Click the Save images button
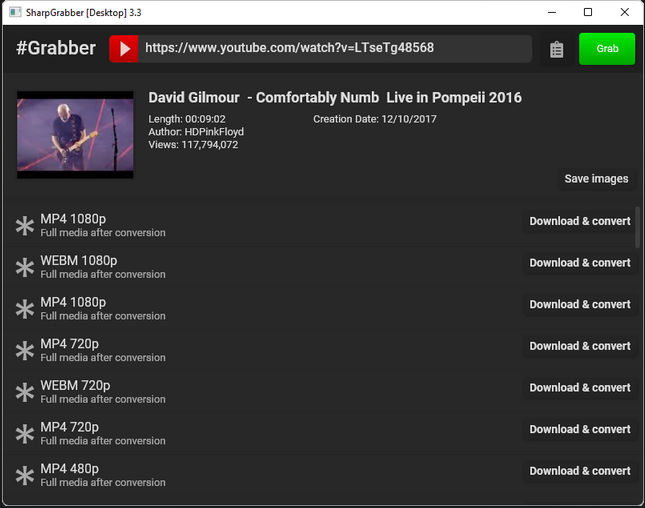The image size is (645, 508). [x=596, y=179]
